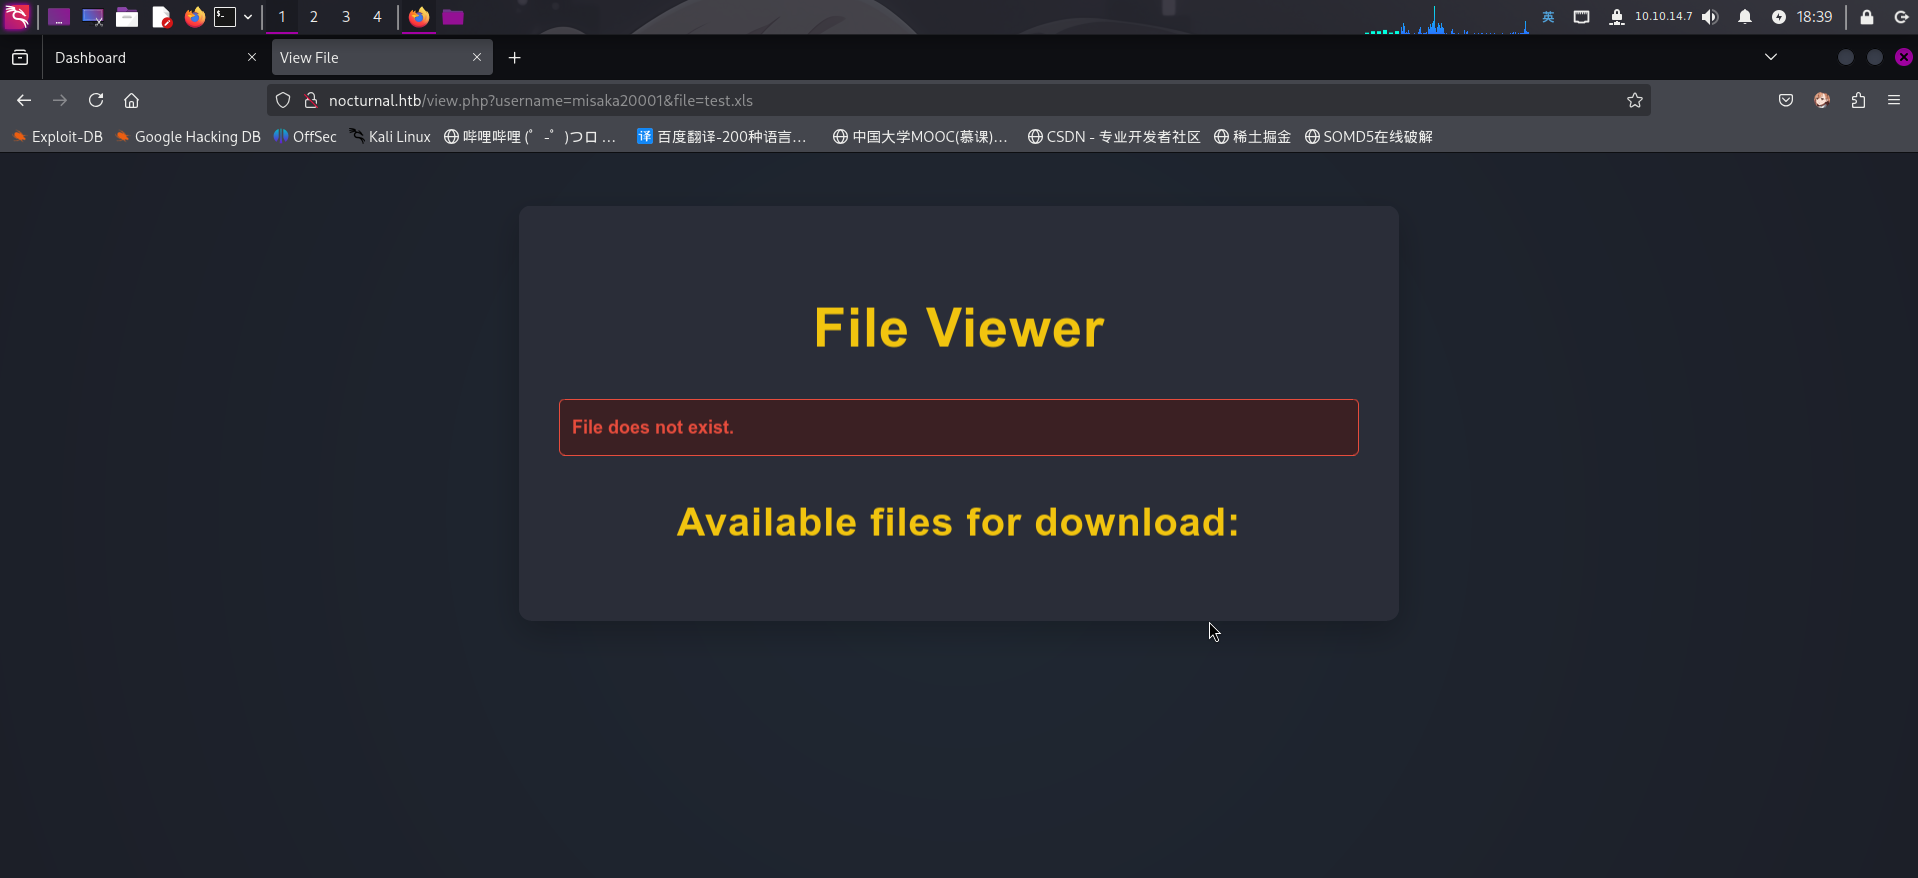Open the Exploit-DB bookmark
The width and height of the screenshot is (1918, 878).
pyautogui.click(x=58, y=137)
